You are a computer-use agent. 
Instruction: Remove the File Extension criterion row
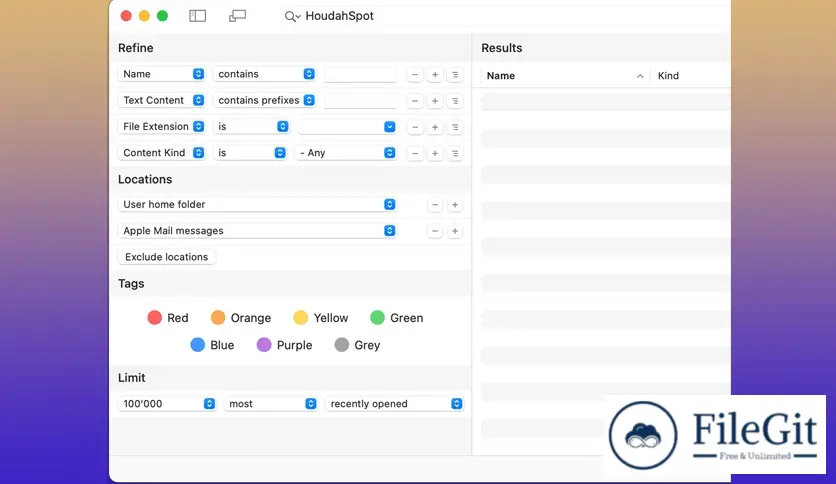(x=415, y=127)
